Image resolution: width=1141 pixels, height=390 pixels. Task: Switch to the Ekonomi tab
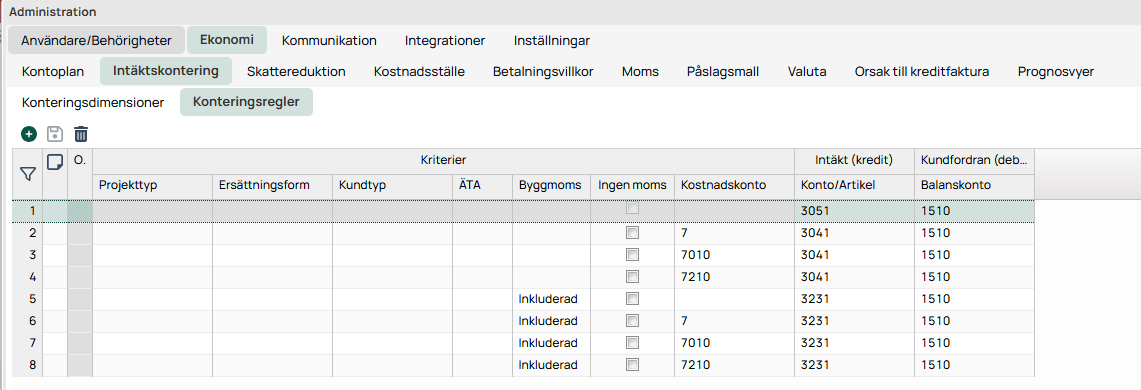[227, 40]
